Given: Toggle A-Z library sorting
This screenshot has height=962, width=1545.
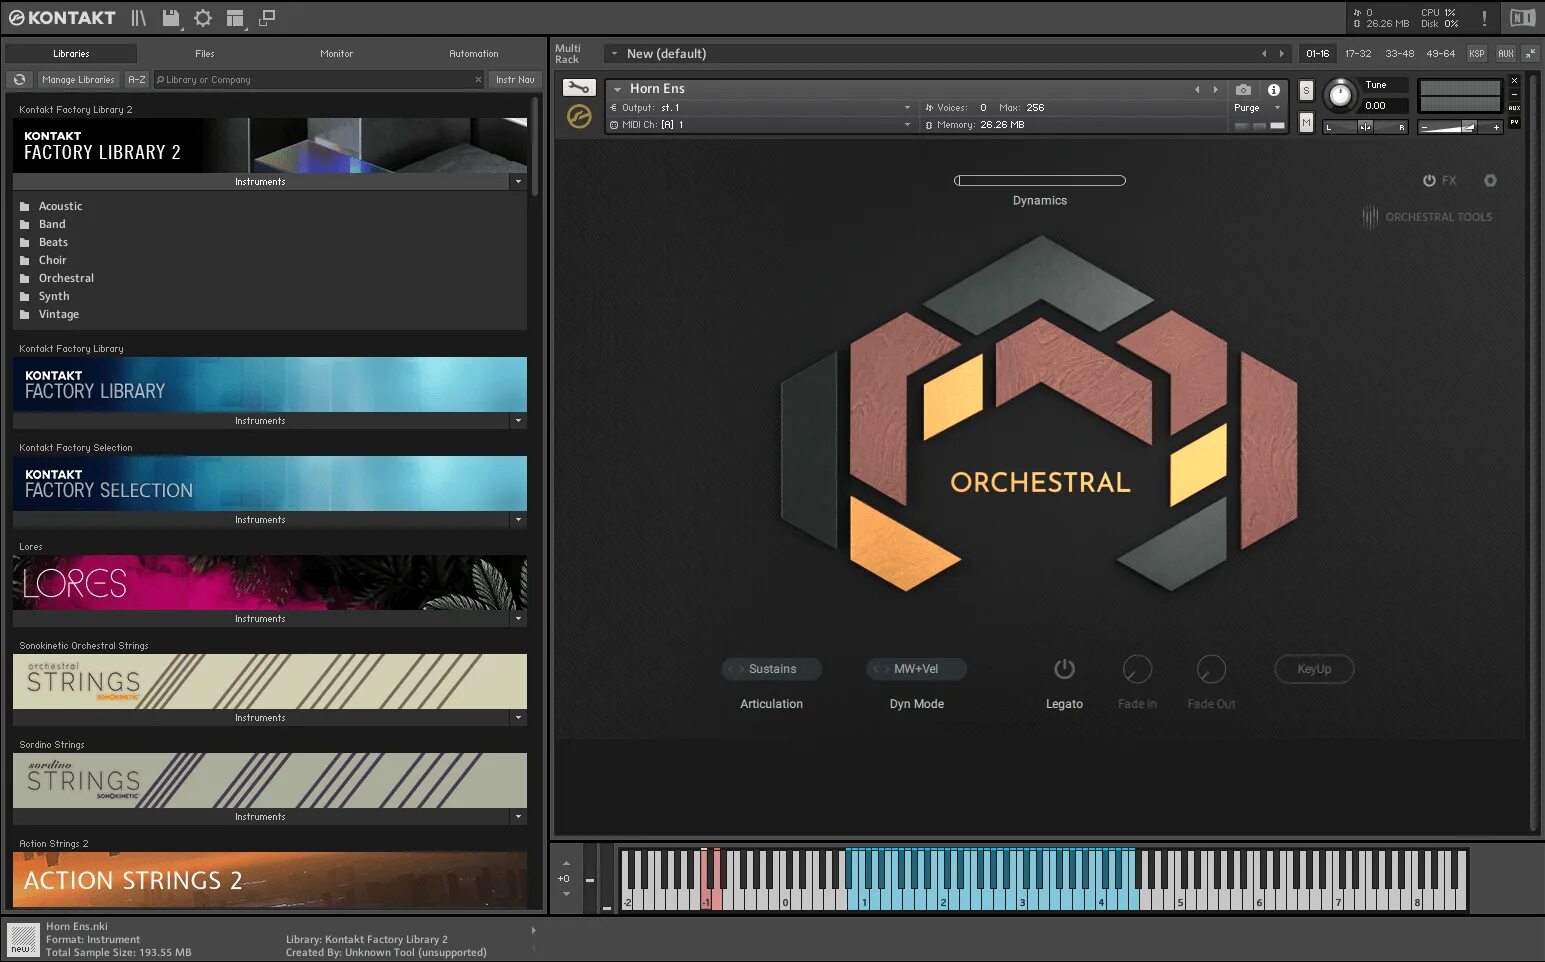Looking at the screenshot, I should point(137,79).
